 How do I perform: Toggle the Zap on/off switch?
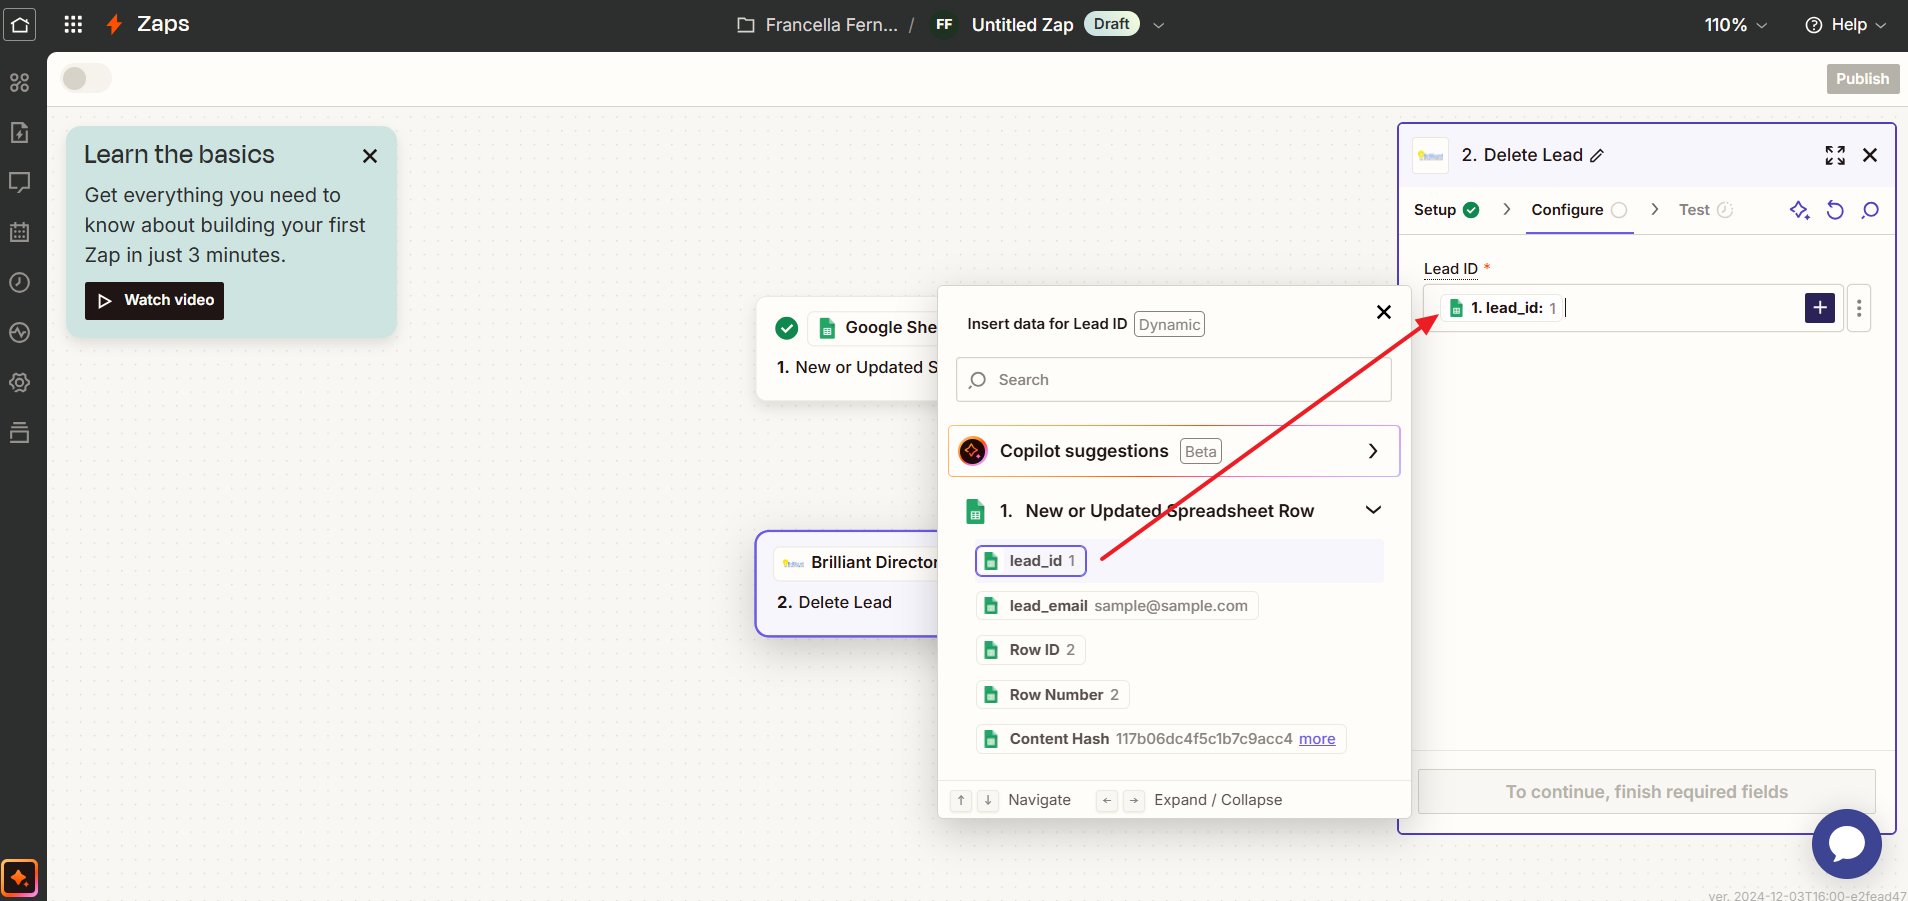pyautogui.click(x=86, y=78)
